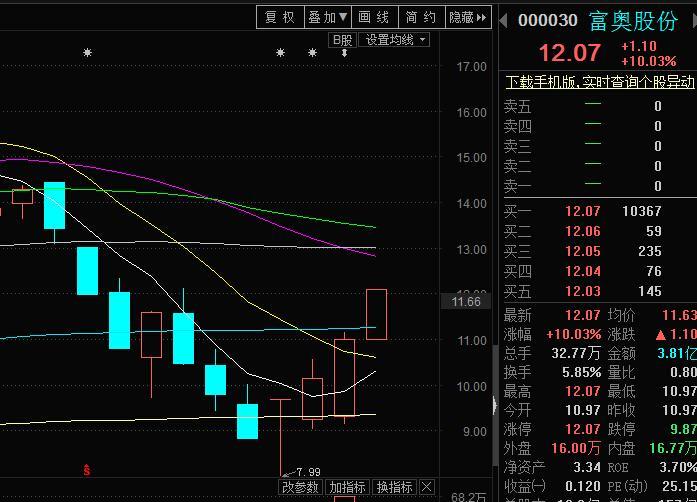The image size is (697, 502).
Task: Click the B股 tag
Action: click(x=343, y=40)
